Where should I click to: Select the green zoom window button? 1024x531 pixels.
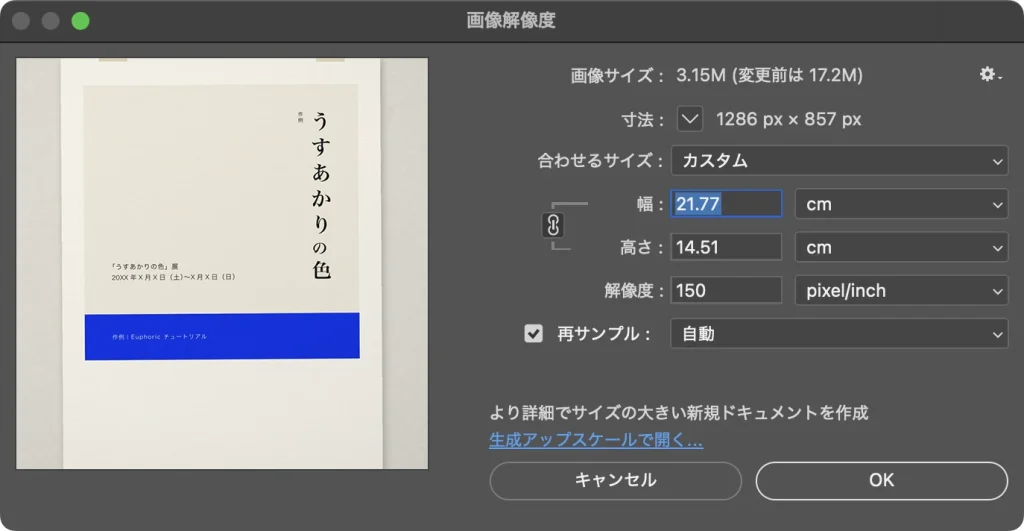coord(80,21)
